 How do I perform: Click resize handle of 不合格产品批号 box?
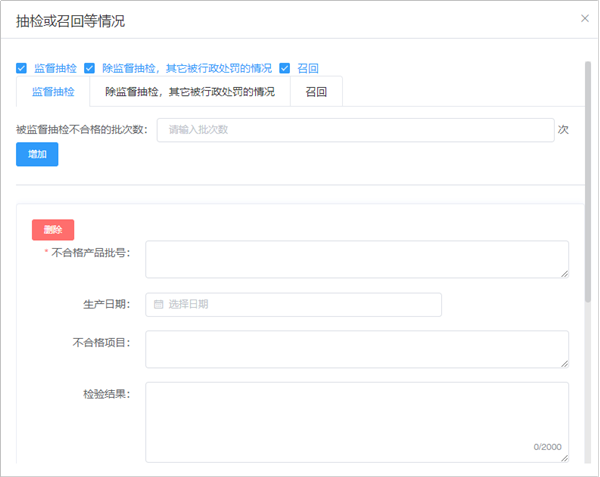[x=564, y=272]
